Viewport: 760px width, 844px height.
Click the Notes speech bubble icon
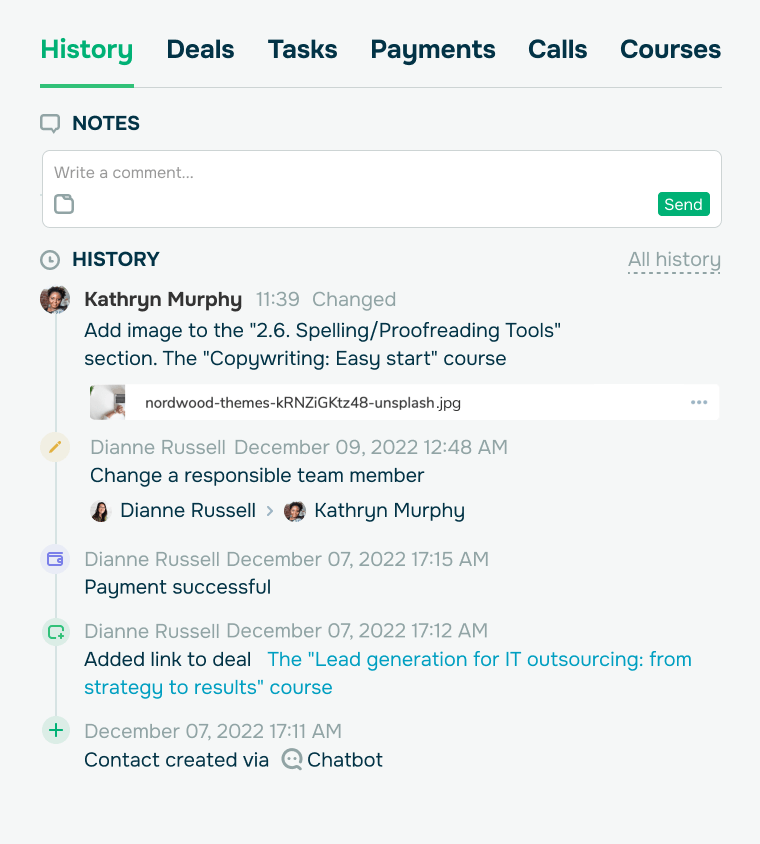click(50, 124)
